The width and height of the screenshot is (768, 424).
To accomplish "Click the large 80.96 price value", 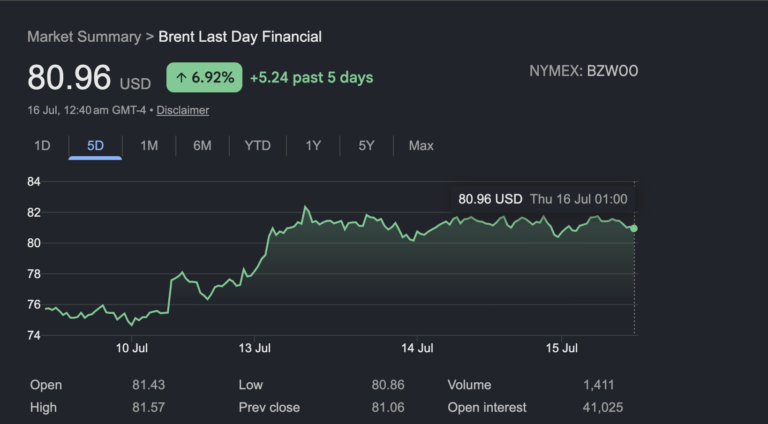I will point(69,77).
